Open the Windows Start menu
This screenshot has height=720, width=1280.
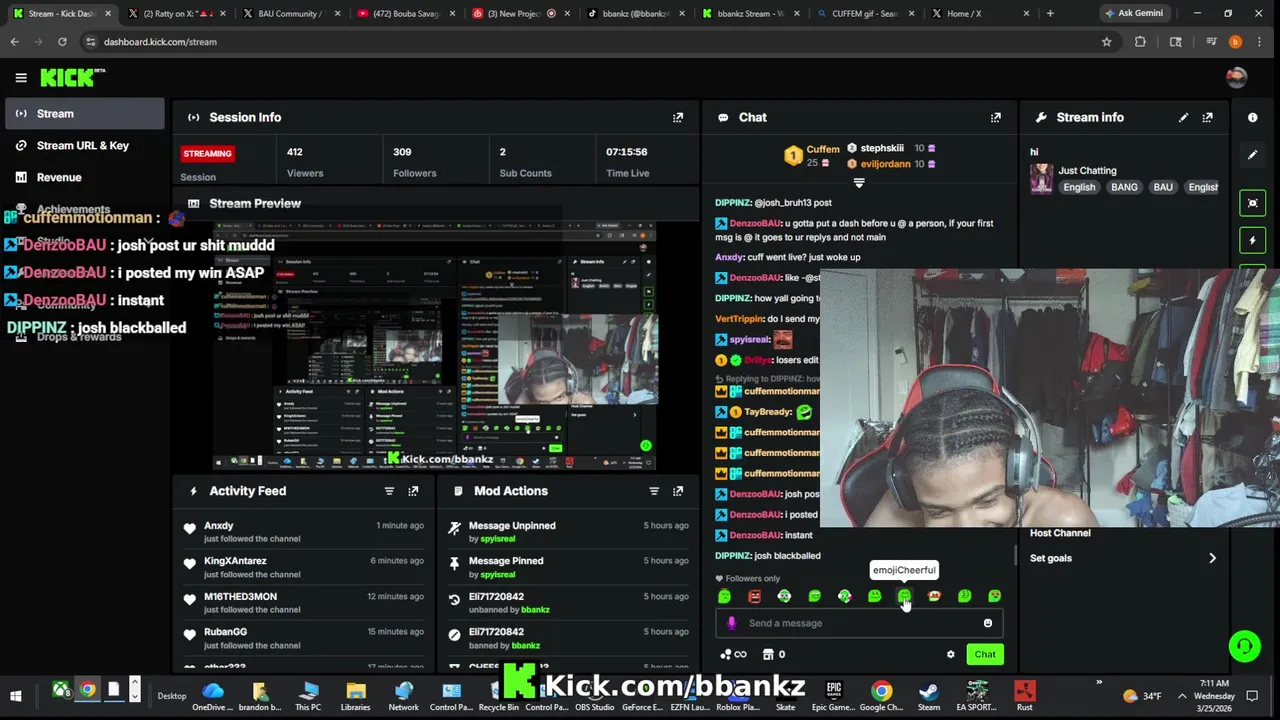click(x=16, y=696)
